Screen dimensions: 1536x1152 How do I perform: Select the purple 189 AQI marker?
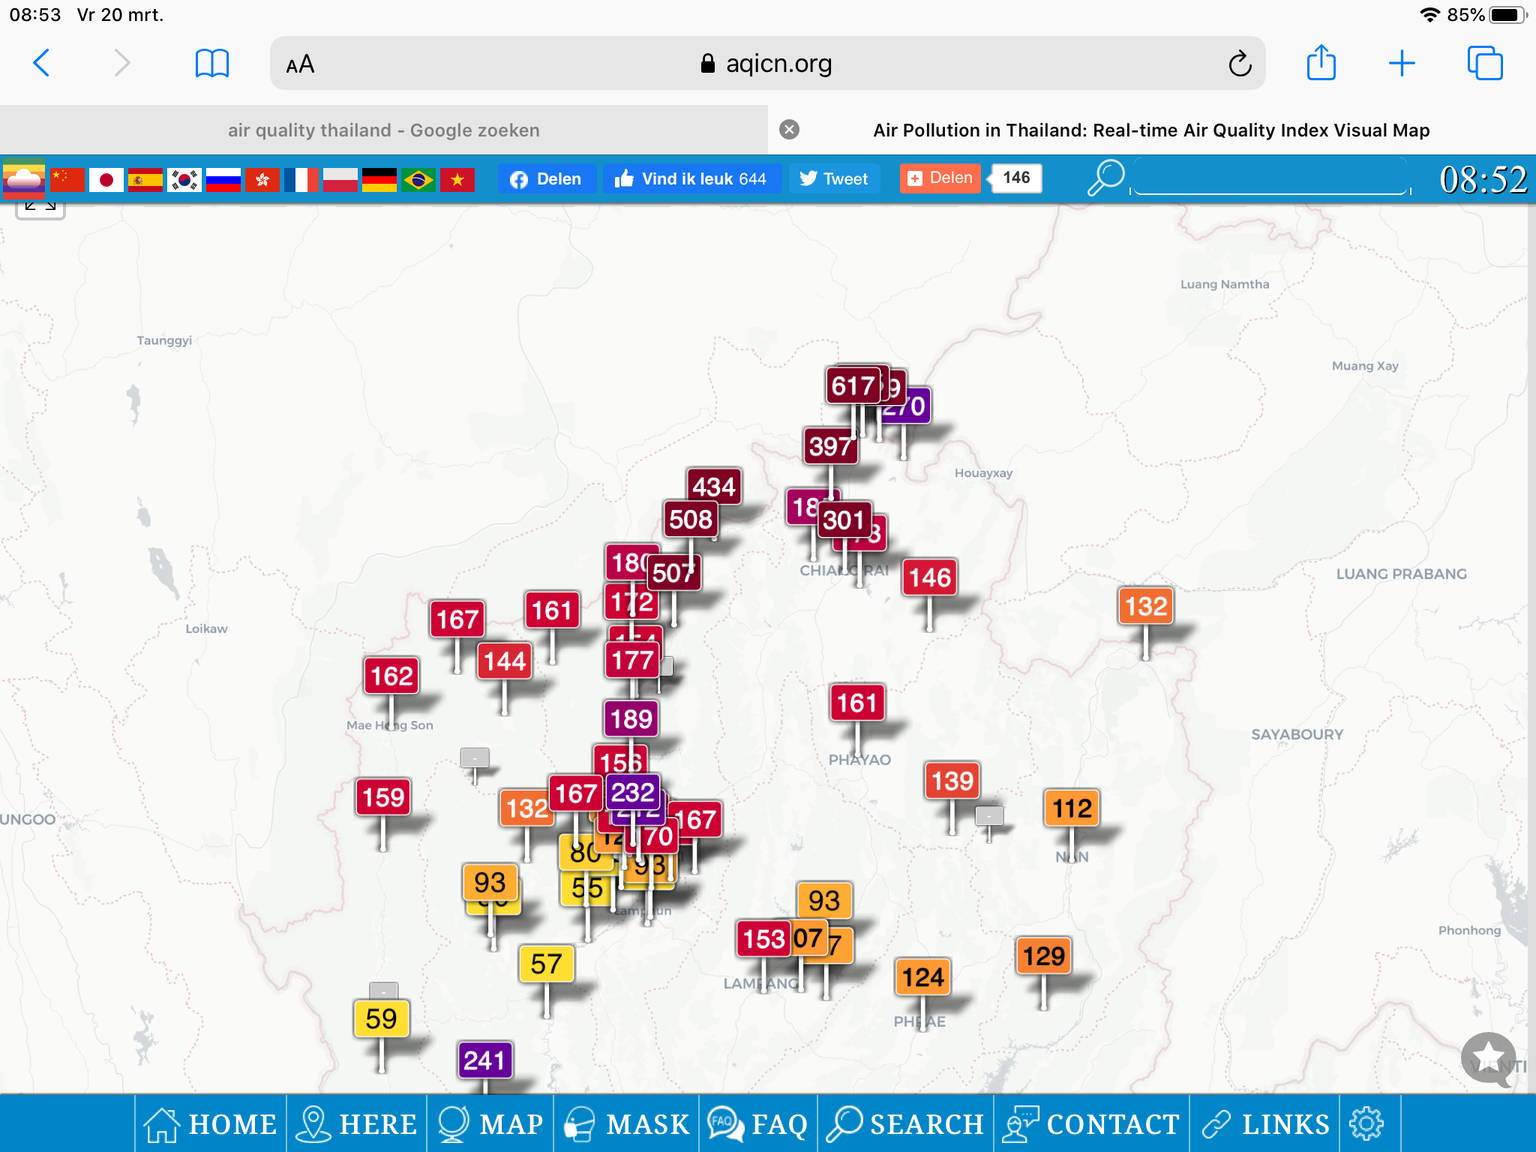click(631, 718)
